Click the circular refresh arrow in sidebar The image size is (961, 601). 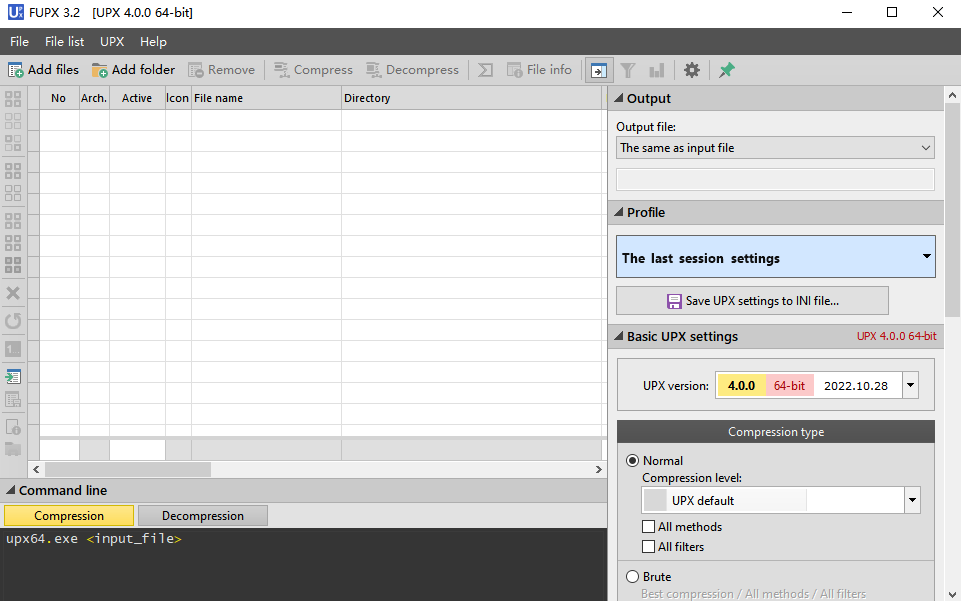[13, 321]
